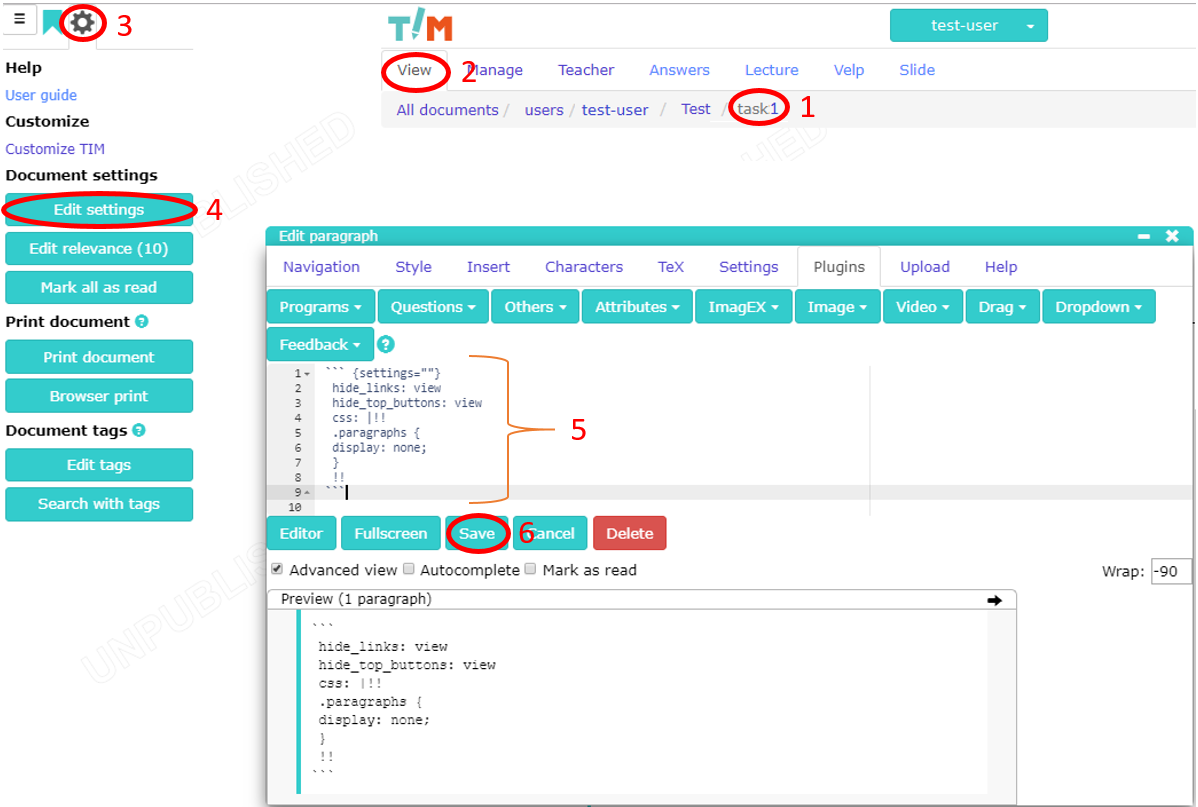Open the test-user account dropdown

[x=968, y=25]
